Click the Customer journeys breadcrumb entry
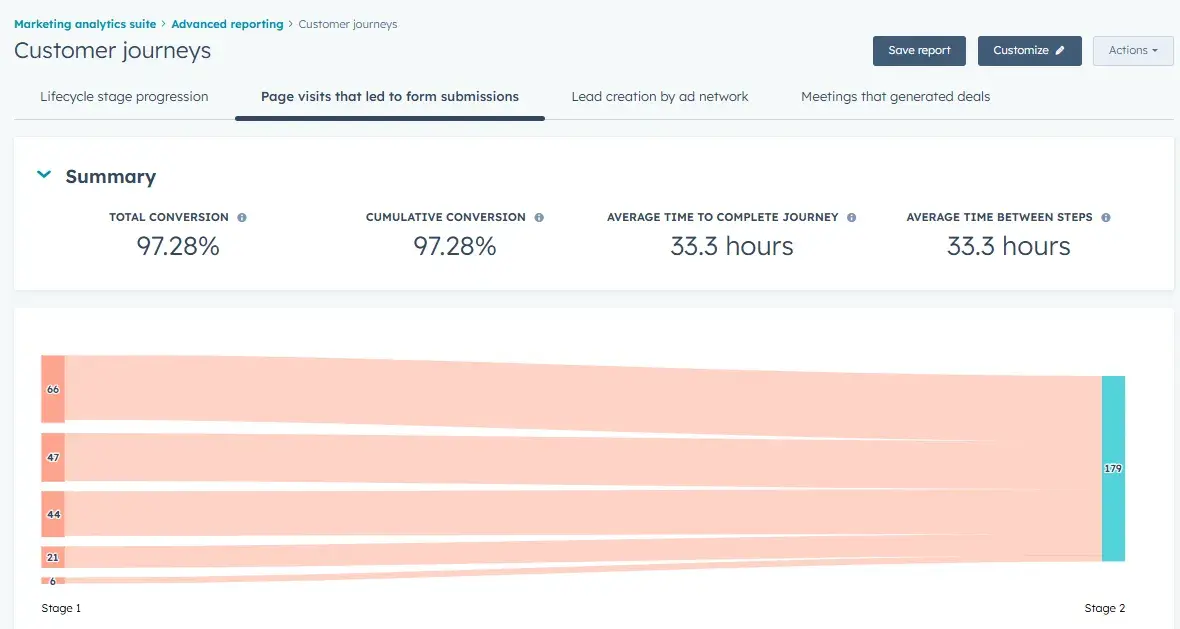The height and width of the screenshot is (629, 1180). 347,24
